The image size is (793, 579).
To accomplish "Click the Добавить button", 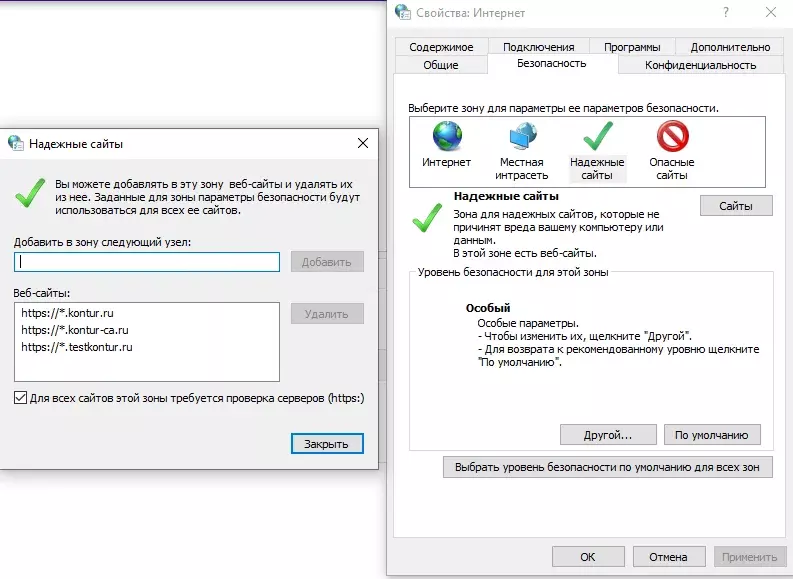I will click(327, 262).
